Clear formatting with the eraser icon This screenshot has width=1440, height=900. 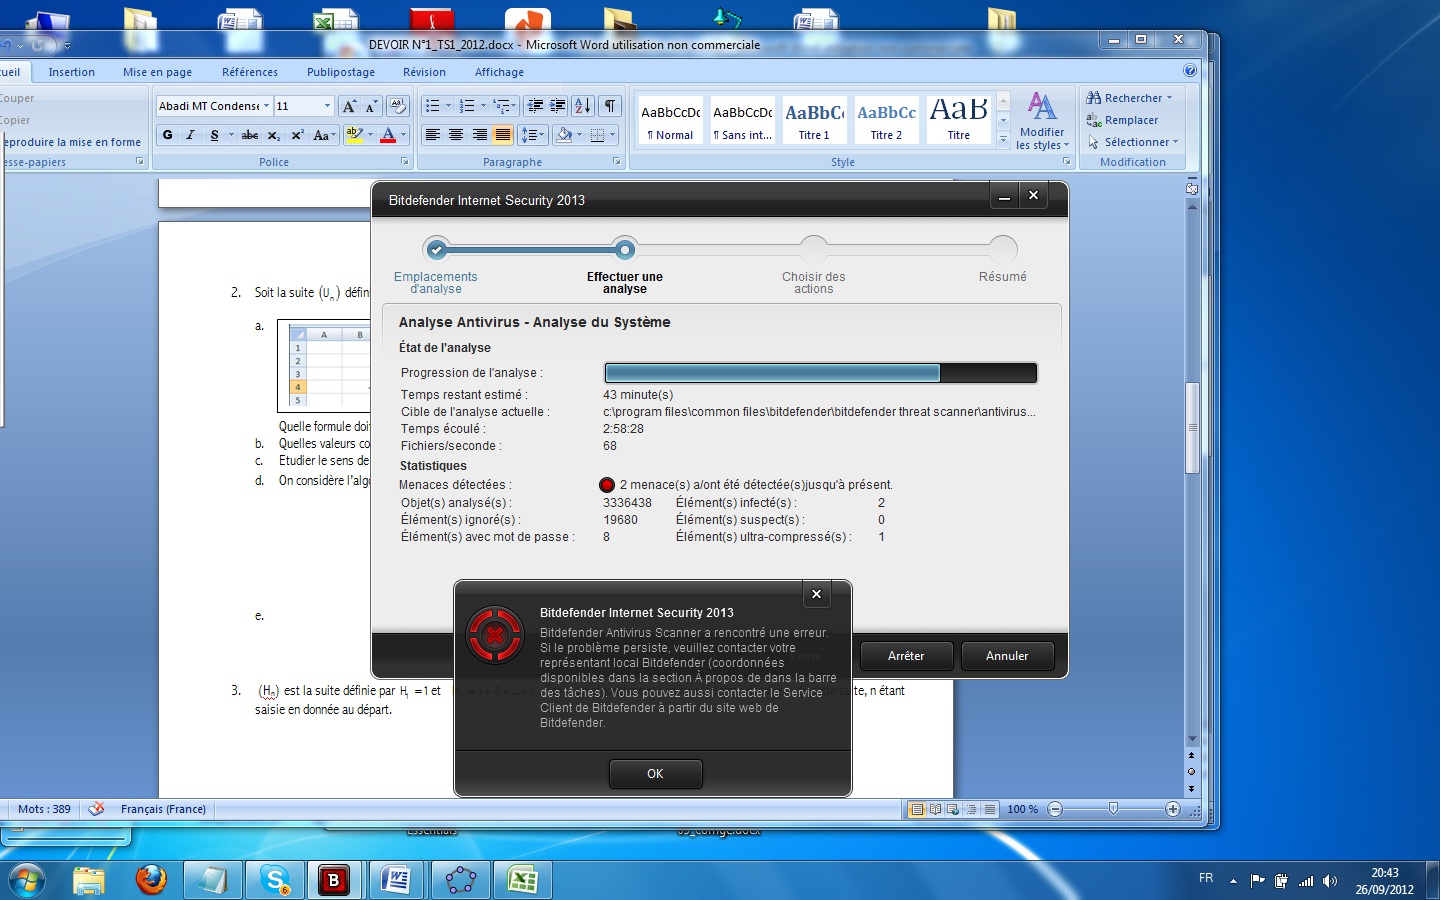pyautogui.click(x=397, y=106)
